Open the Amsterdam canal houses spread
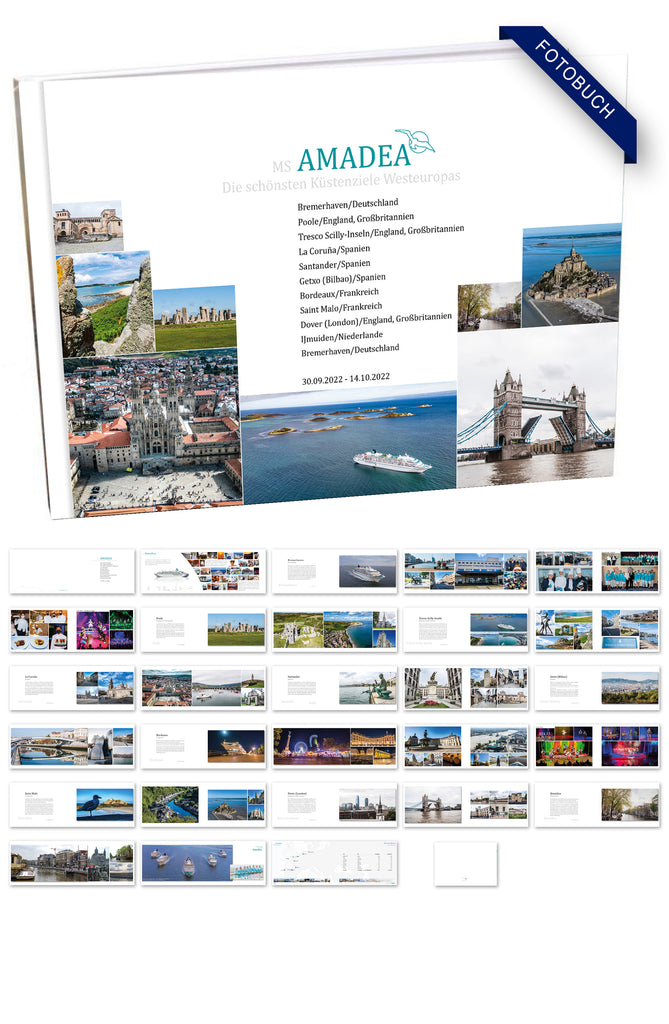The height and width of the screenshot is (1024, 669). coord(73,863)
